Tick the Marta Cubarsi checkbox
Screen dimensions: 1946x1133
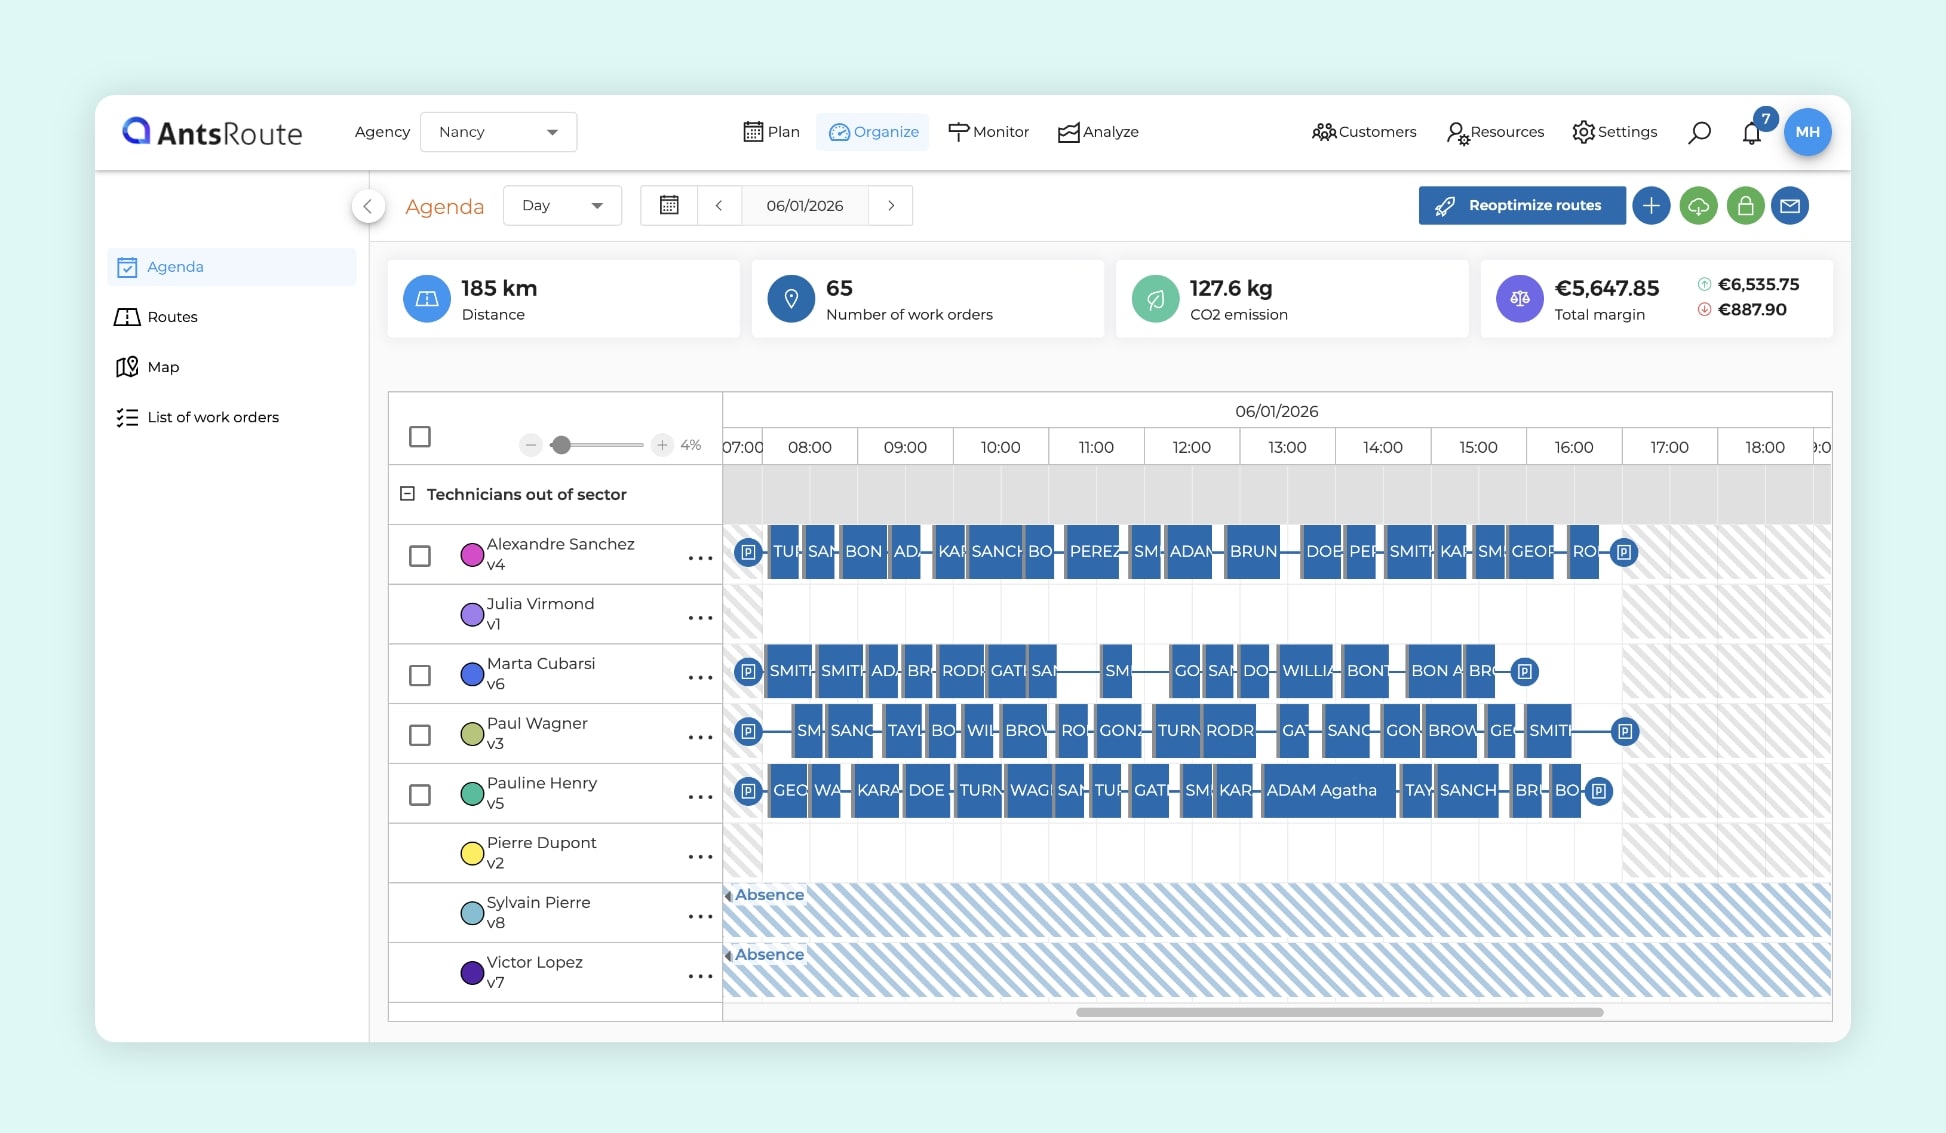tap(420, 676)
